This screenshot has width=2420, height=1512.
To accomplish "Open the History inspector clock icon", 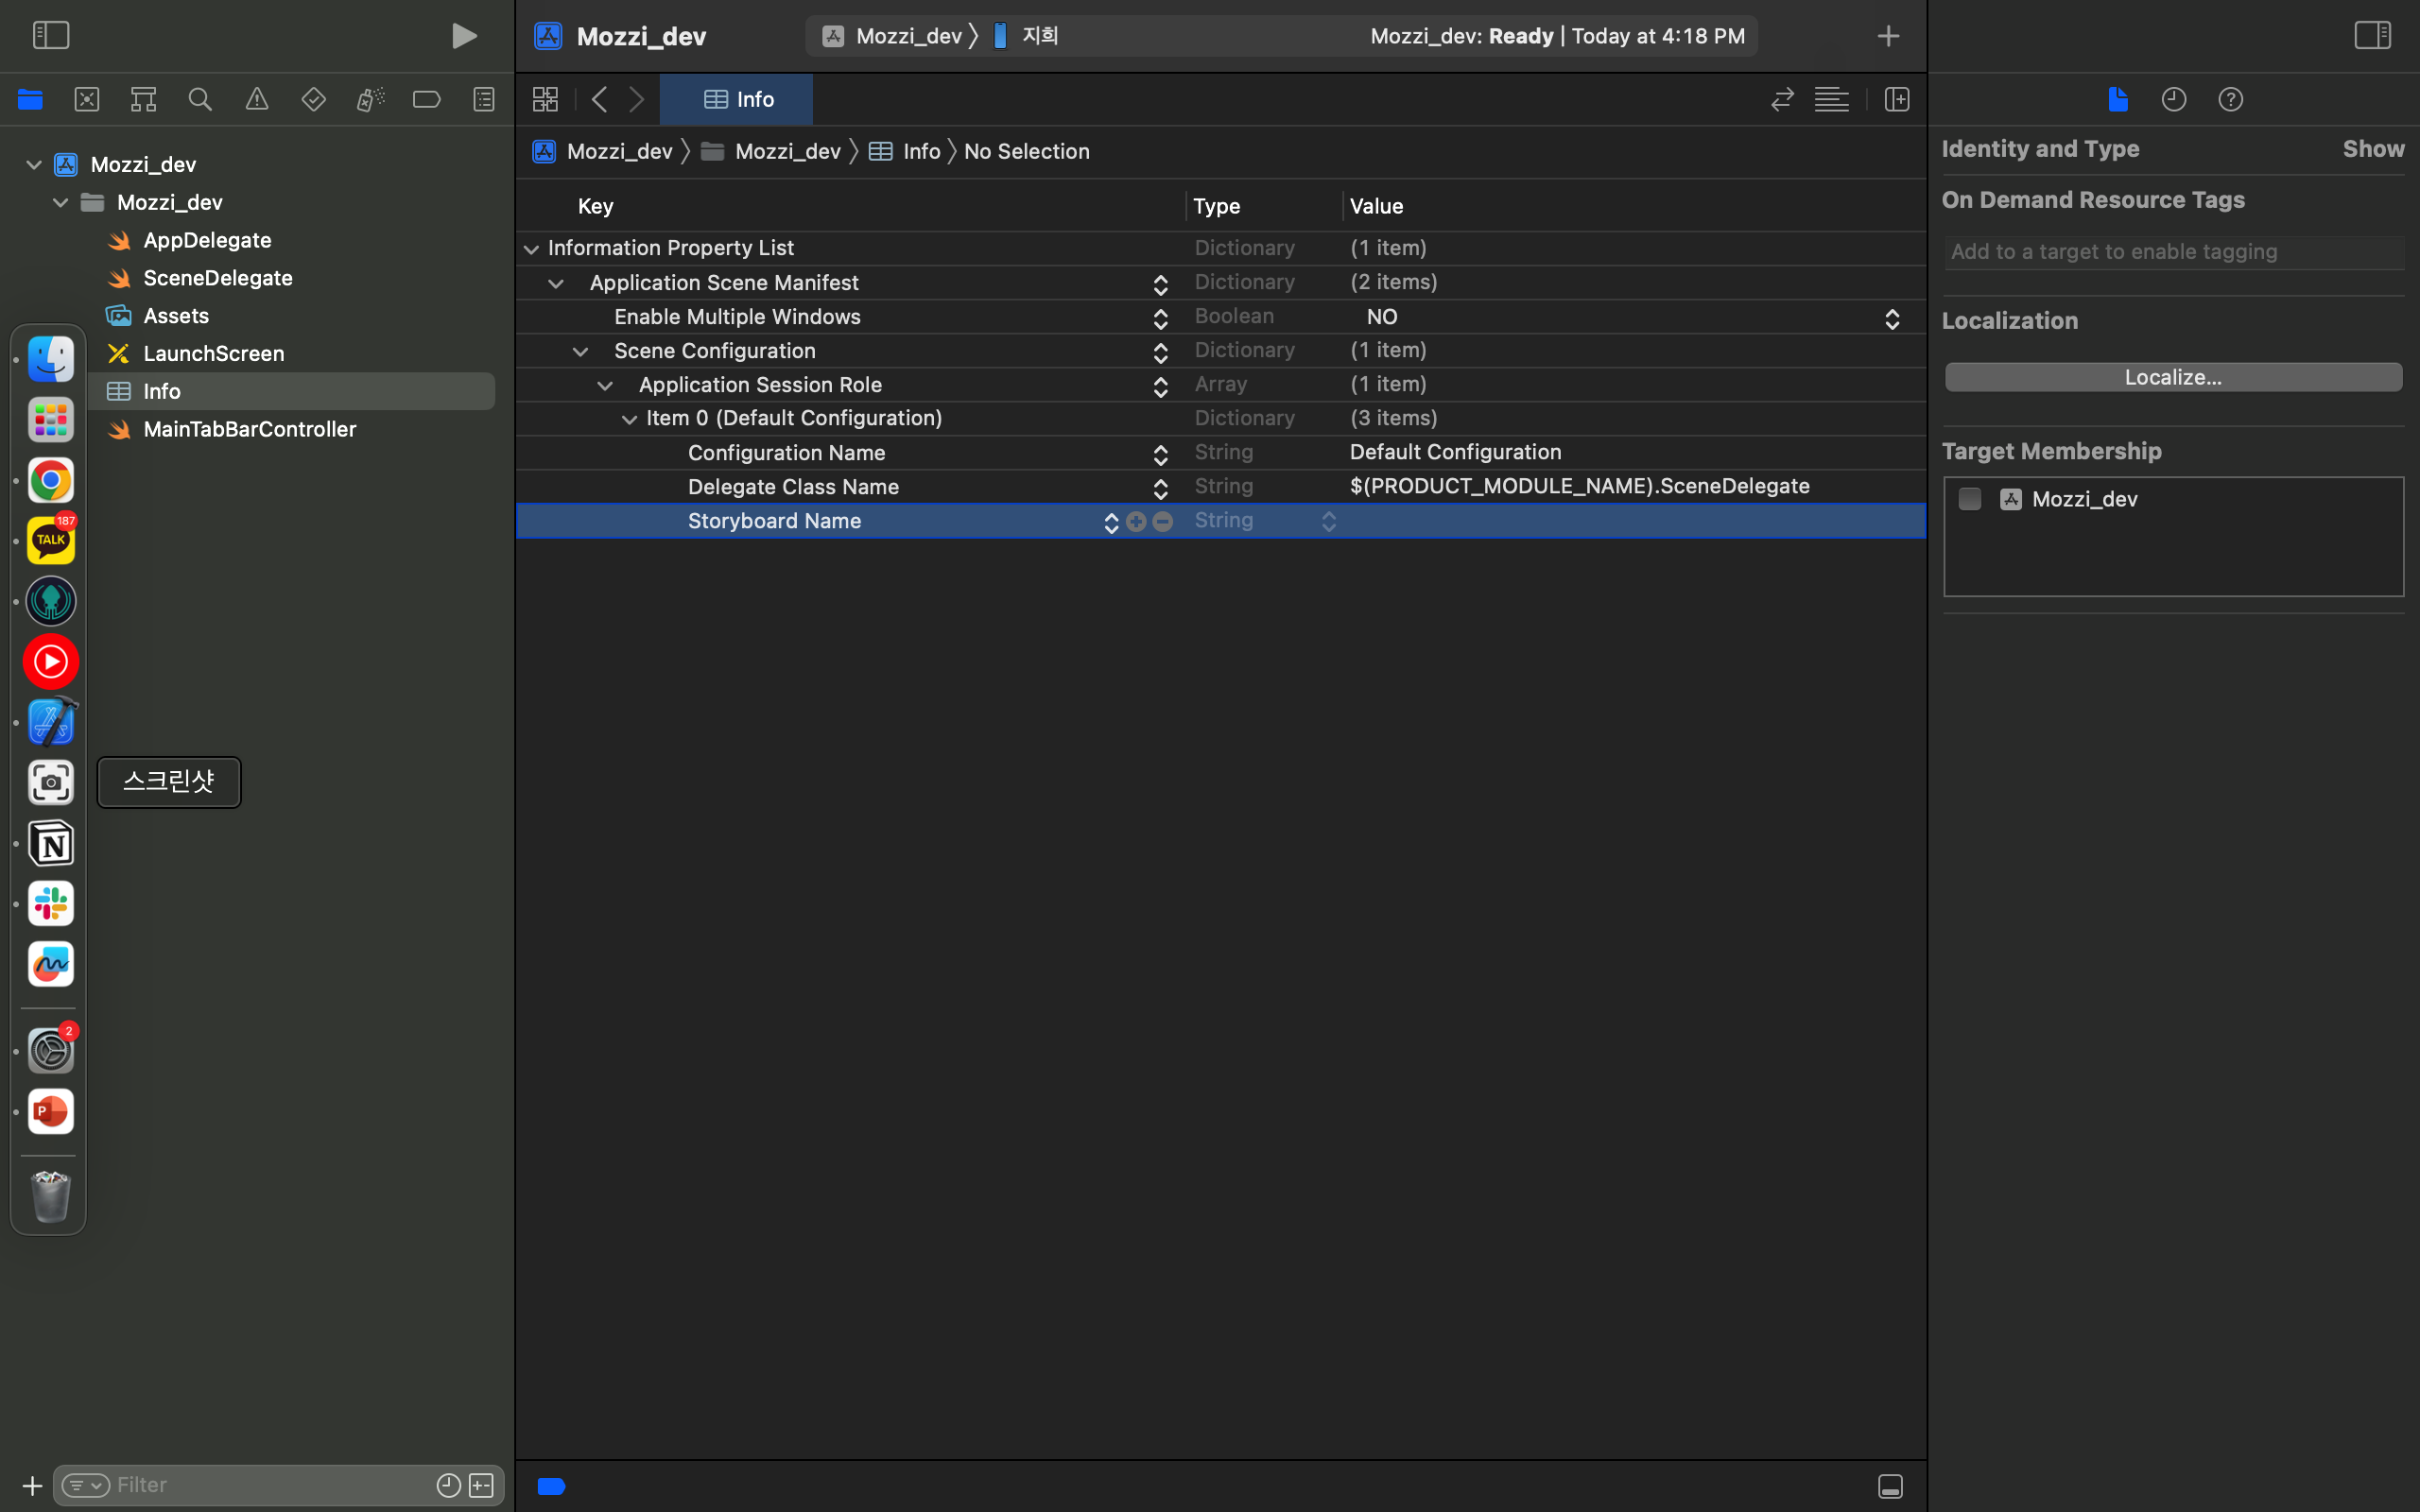I will [x=2173, y=99].
